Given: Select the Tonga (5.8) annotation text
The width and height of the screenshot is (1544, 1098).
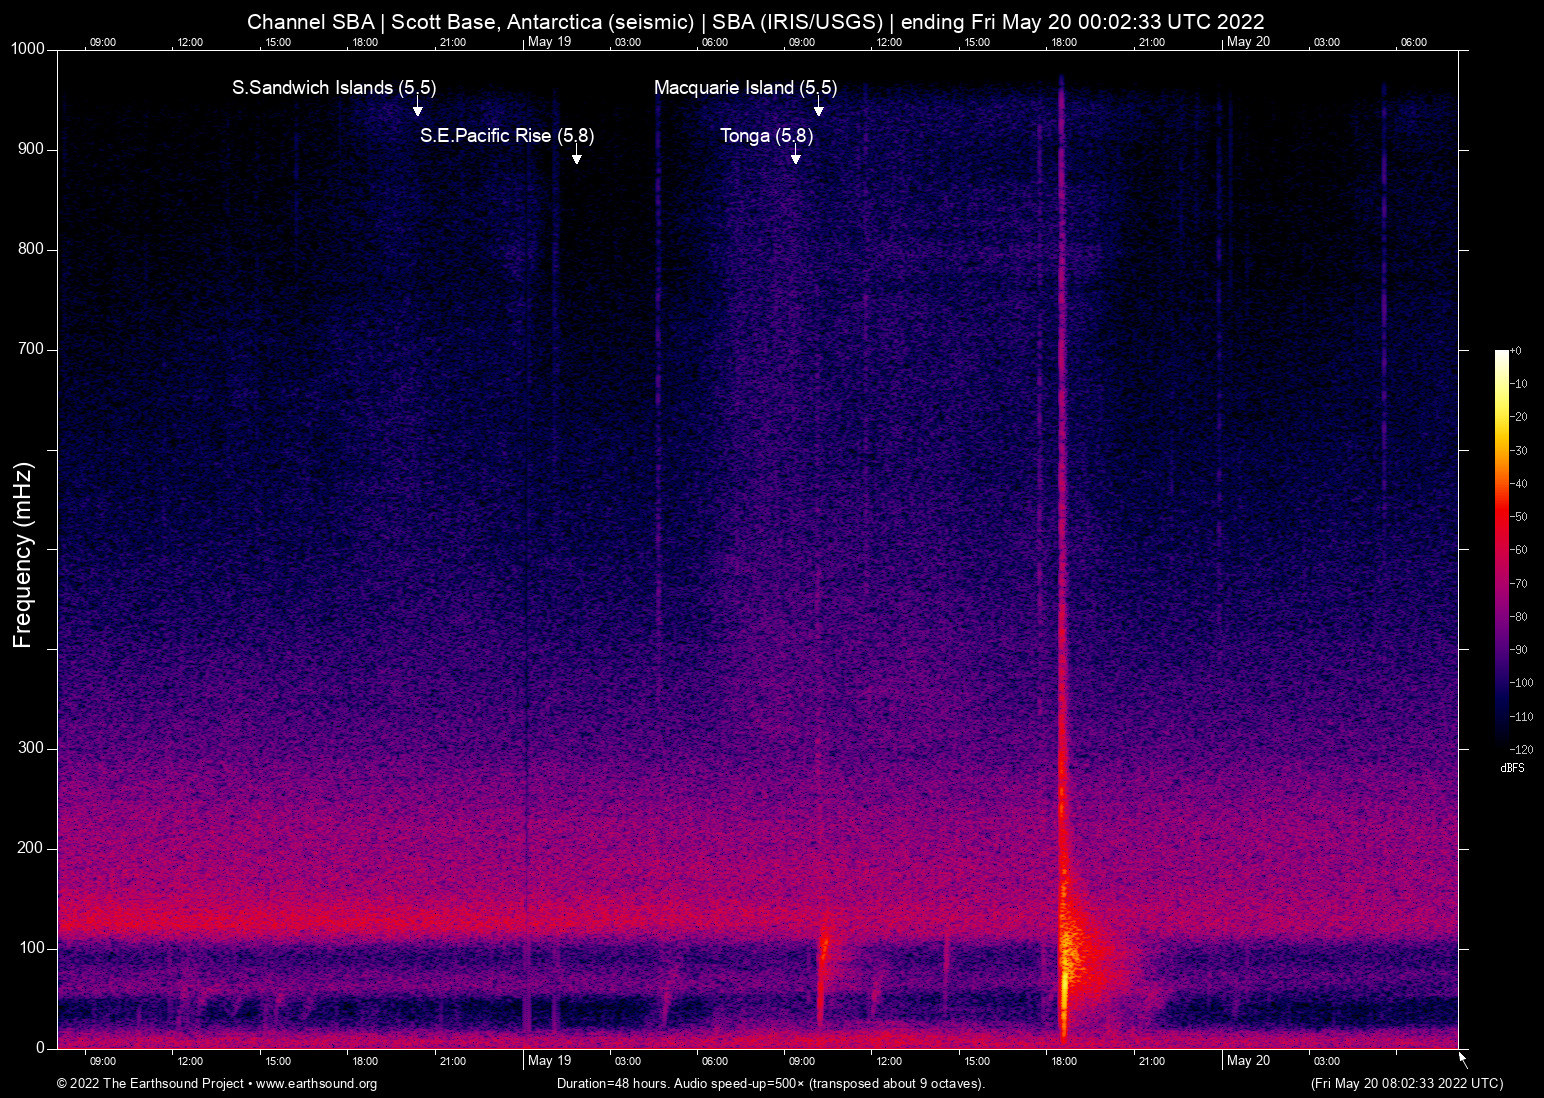Looking at the screenshot, I should [766, 136].
